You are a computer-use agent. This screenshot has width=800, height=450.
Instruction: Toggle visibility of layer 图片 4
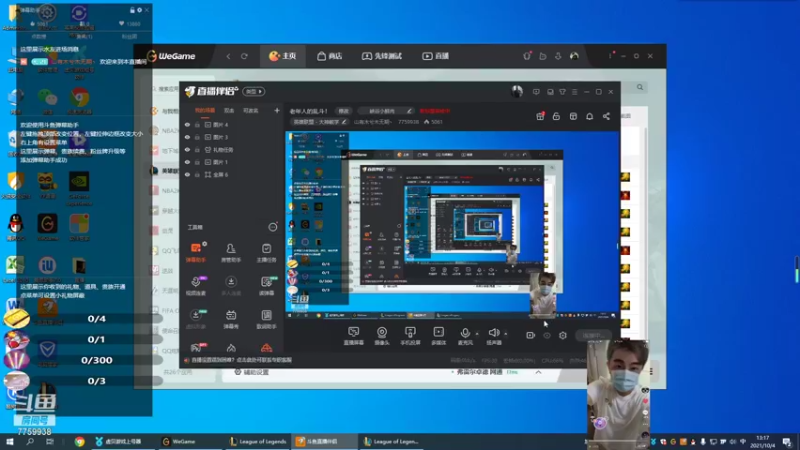pos(187,124)
